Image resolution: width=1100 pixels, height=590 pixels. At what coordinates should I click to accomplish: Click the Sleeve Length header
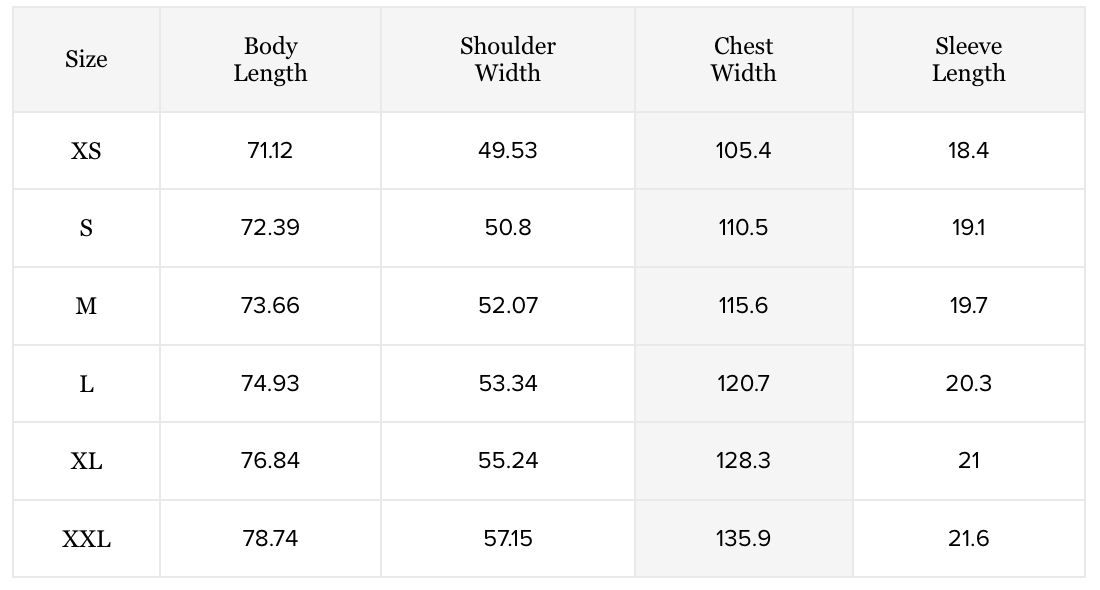(x=968, y=60)
